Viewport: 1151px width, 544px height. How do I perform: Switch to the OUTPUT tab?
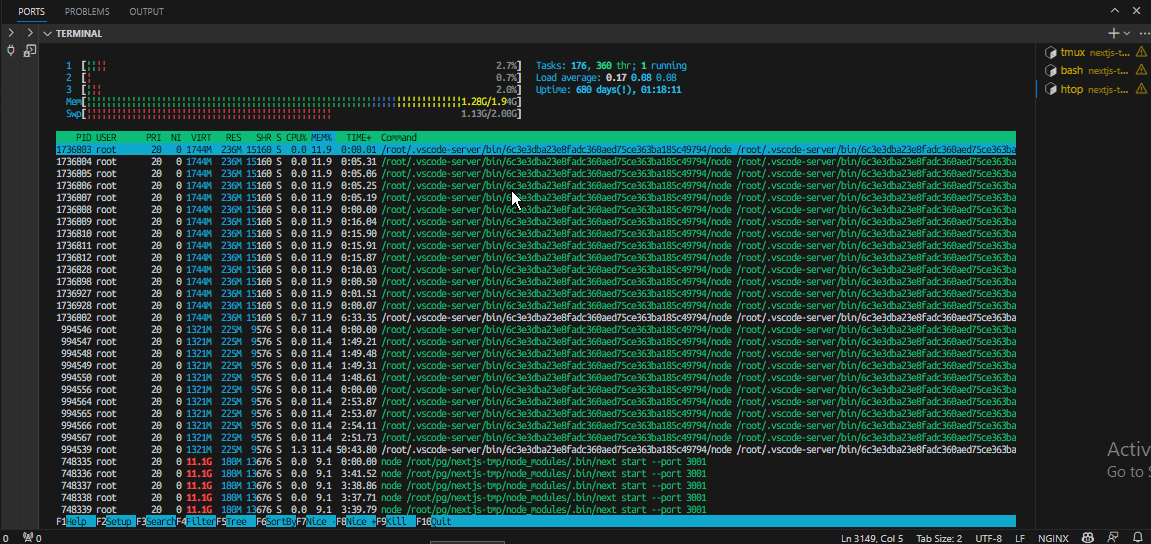click(146, 12)
